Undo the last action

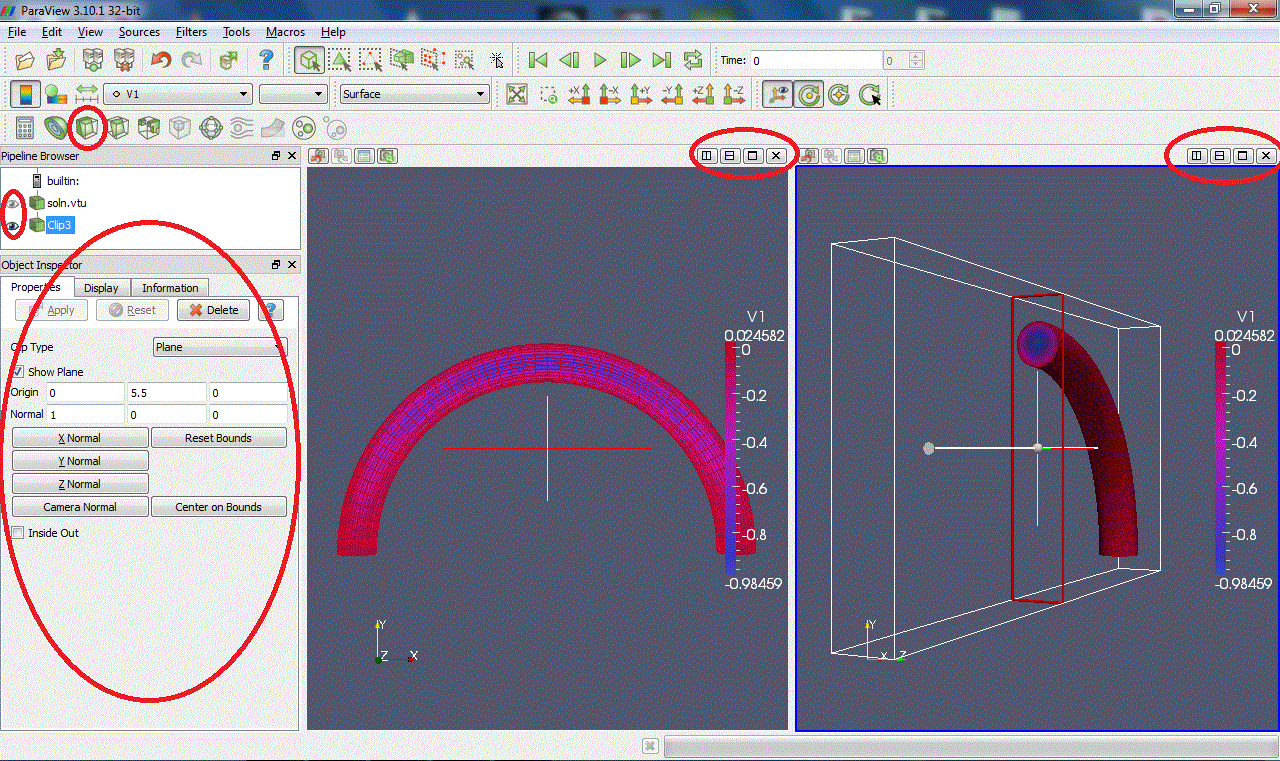pyautogui.click(x=161, y=60)
